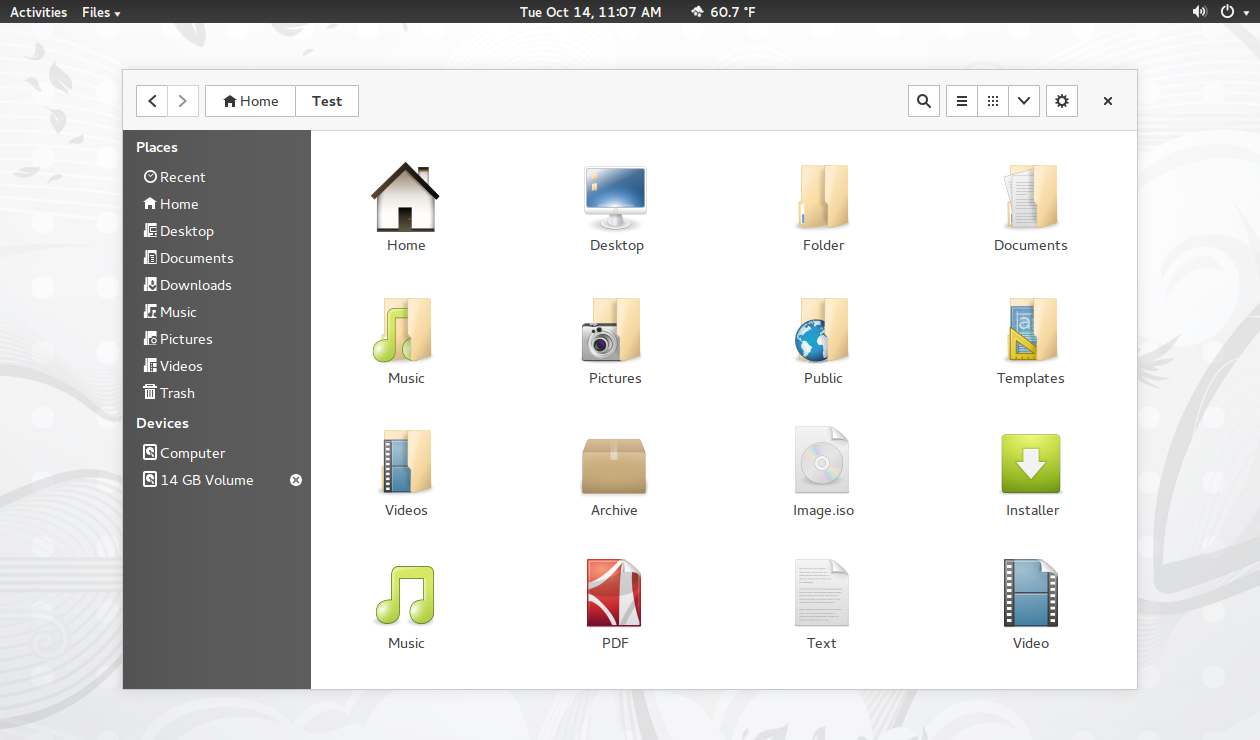Open the Public folder with globe
Screen dimensions: 1260x740
pyautogui.click(x=823, y=330)
